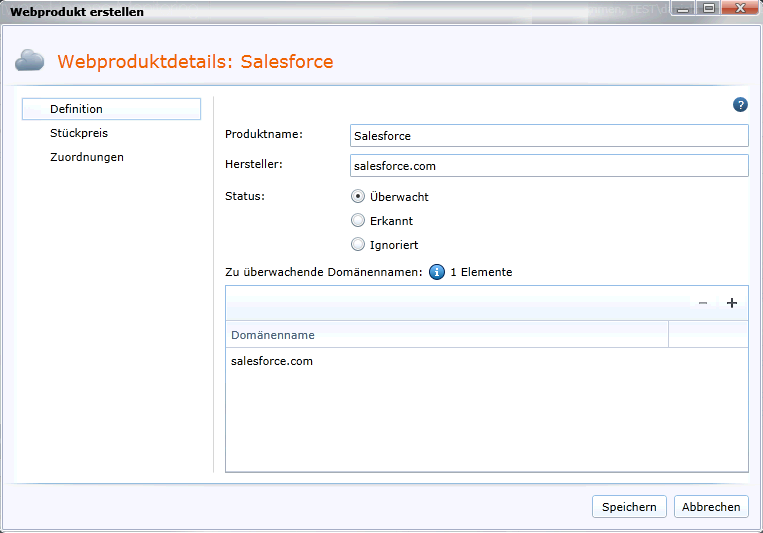Select the Erkannt status option
Viewport: 763px width, 533px height.
pyautogui.click(x=358, y=221)
